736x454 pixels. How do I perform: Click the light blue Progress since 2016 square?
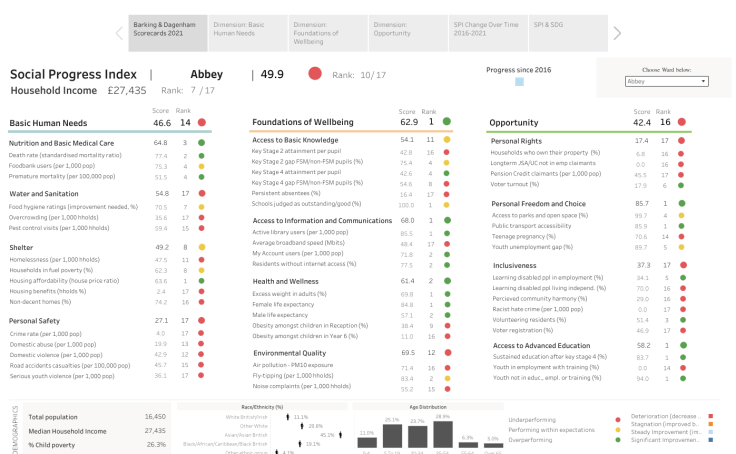point(519,83)
